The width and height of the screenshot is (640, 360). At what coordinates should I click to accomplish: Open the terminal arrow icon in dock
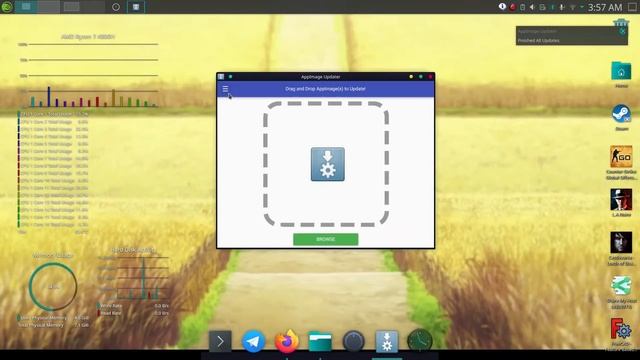220,341
